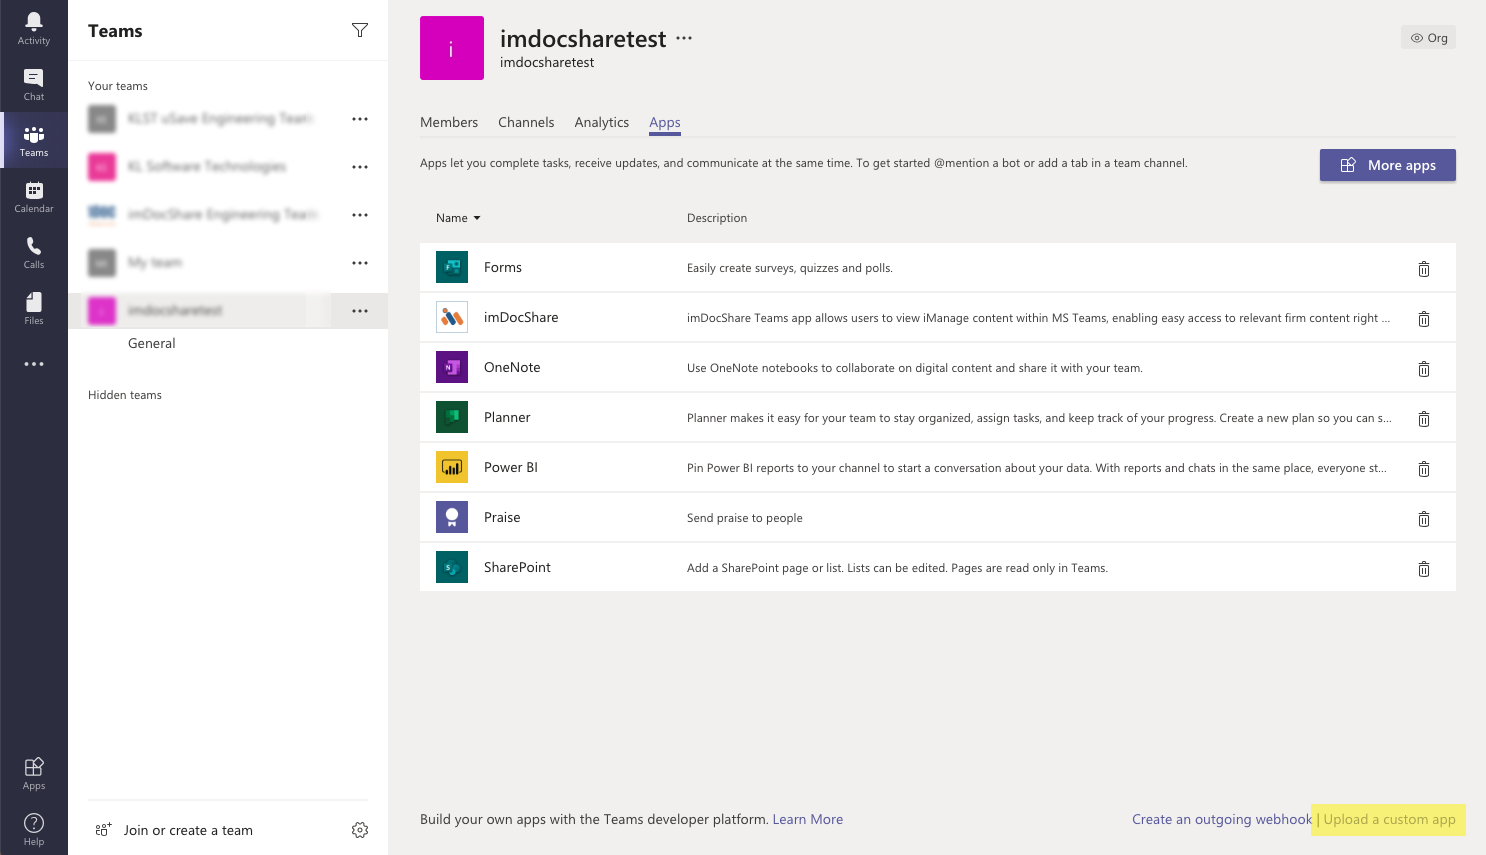Remove Praise with its trash icon

(x=1424, y=519)
